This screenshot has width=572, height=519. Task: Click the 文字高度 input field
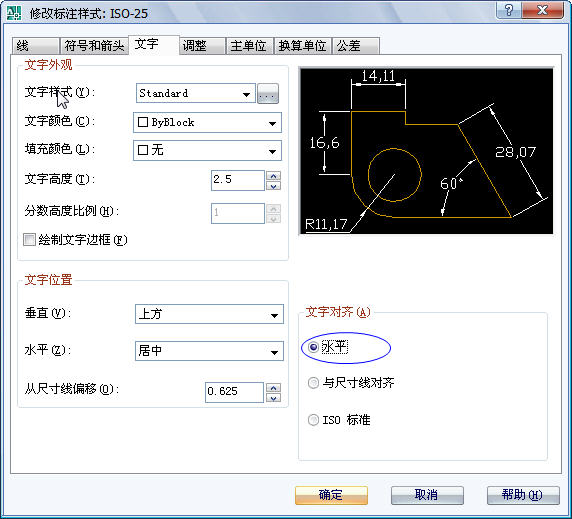(x=238, y=180)
